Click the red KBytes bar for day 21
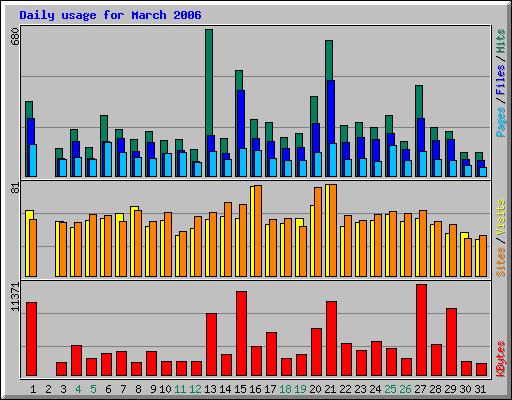Screen dimensions: 512x400 (331, 338)
